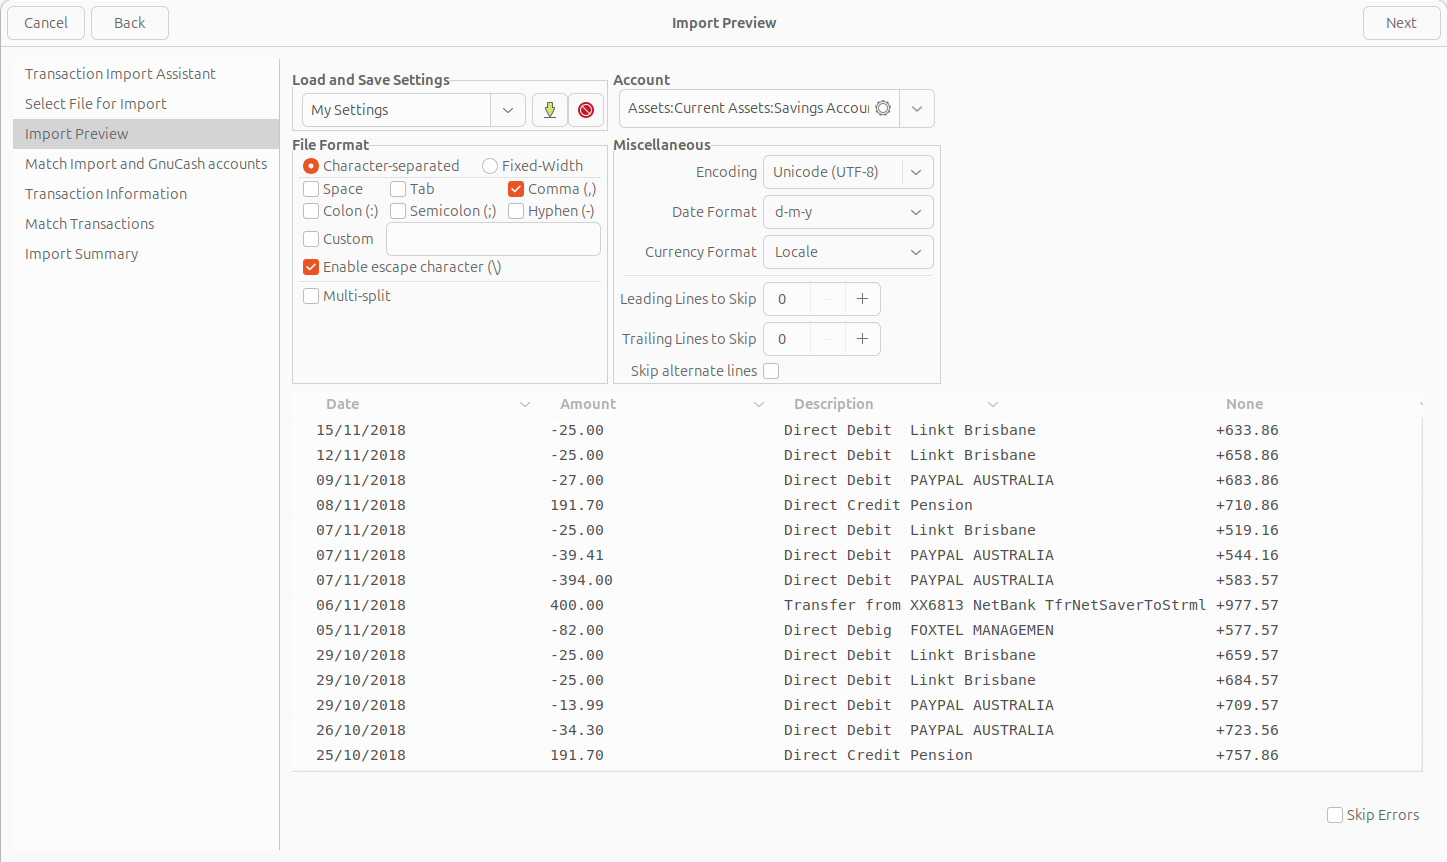Screen dimensions: 1447x862
Task: Decrease Leading Lines to Skip
Action: tap(828, 299)
